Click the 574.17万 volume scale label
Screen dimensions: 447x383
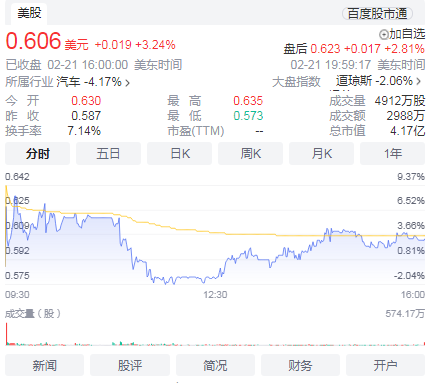tap(405, 314)
